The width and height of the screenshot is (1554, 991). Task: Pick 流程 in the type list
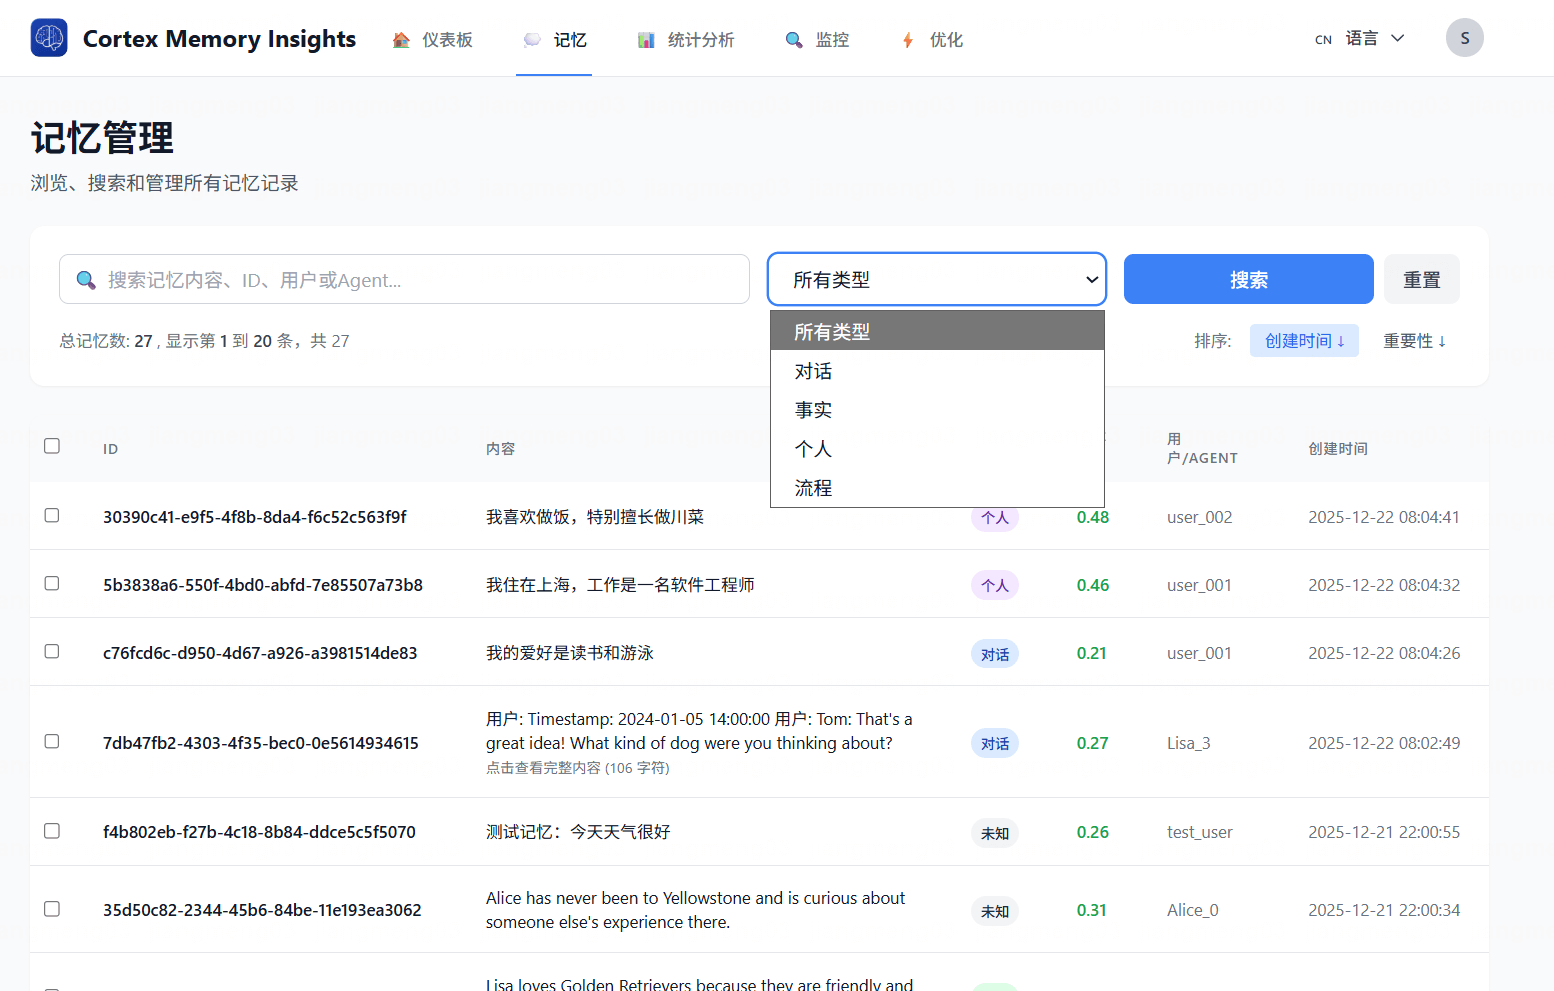937,488
